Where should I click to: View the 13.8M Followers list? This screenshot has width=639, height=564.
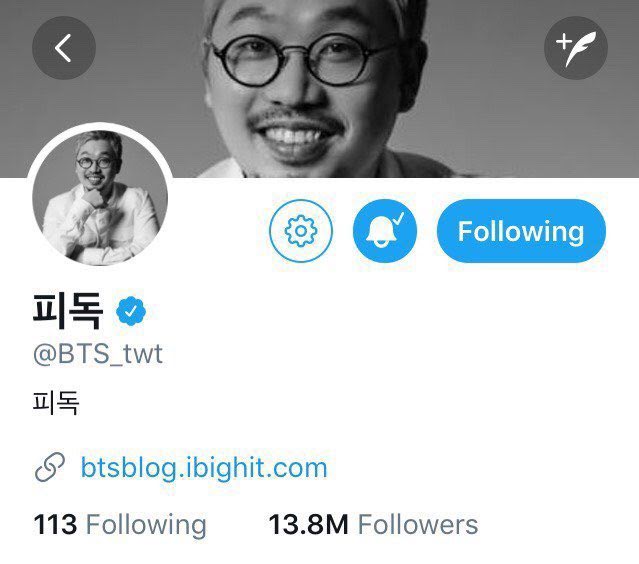[373, 524]
